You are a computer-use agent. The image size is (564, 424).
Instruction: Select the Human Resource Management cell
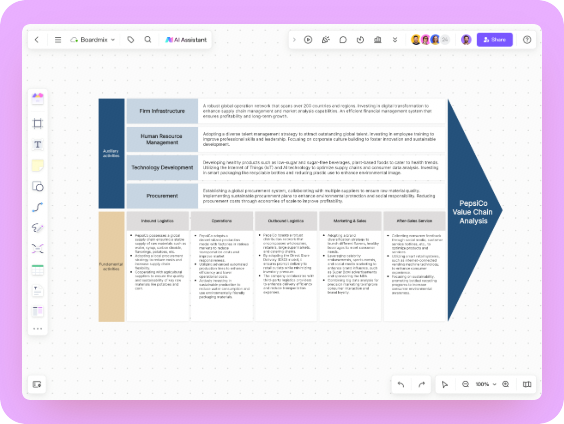tap(162, 139)
